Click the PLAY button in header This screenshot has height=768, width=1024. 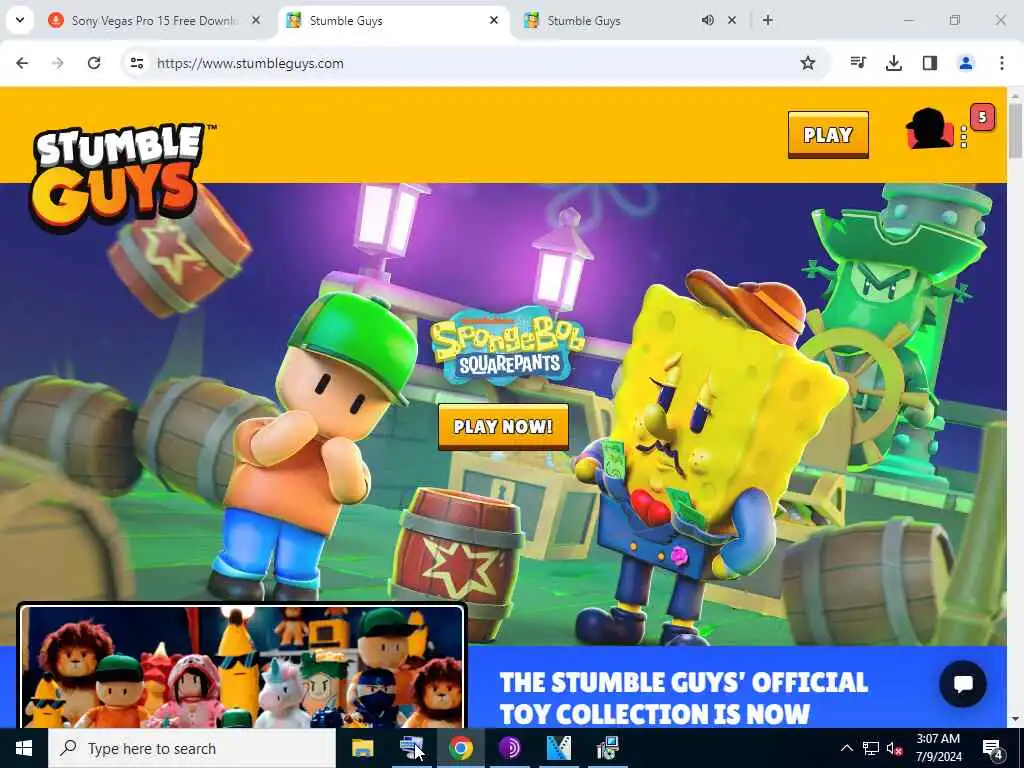tap(828, 135)
